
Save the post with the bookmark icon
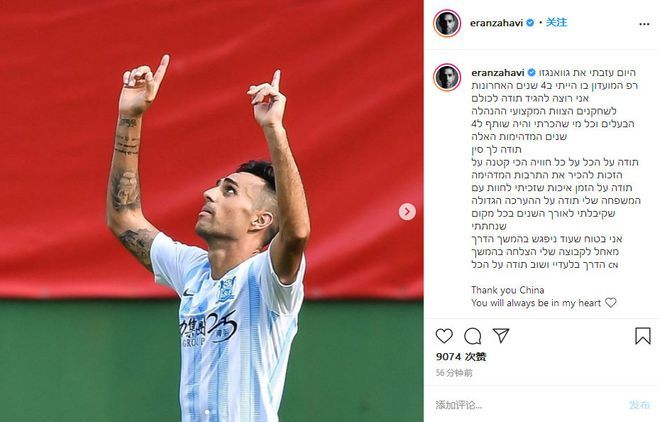click(643, 336)
